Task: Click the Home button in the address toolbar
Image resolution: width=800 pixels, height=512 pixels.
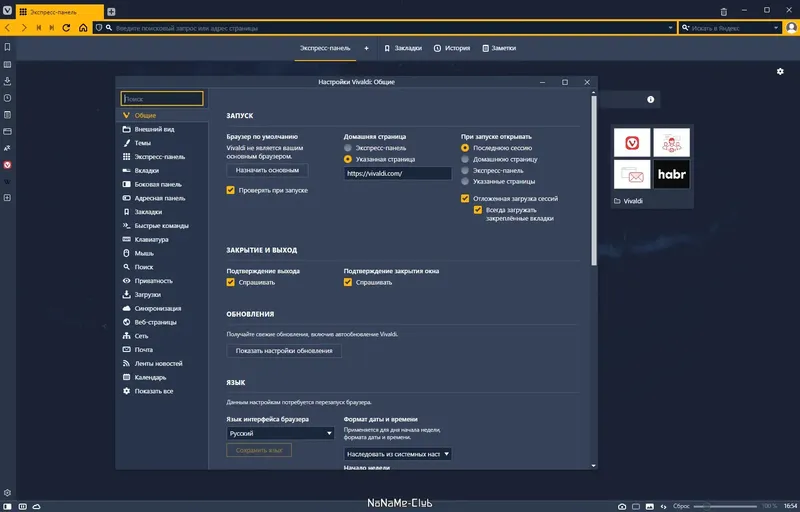Action: tap(83, 28)
